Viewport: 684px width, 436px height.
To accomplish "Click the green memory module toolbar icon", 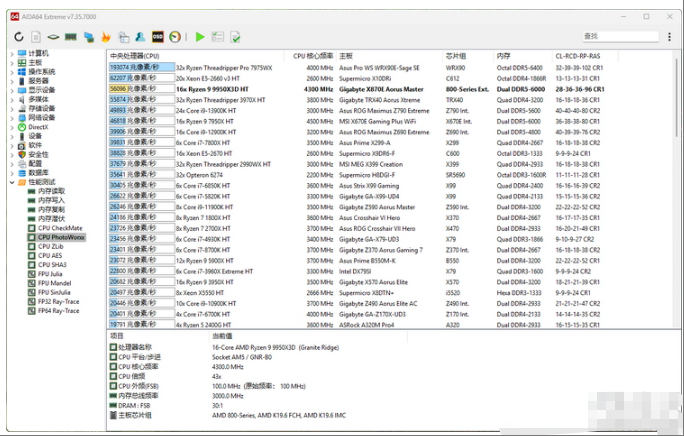I will coord(71,37).
